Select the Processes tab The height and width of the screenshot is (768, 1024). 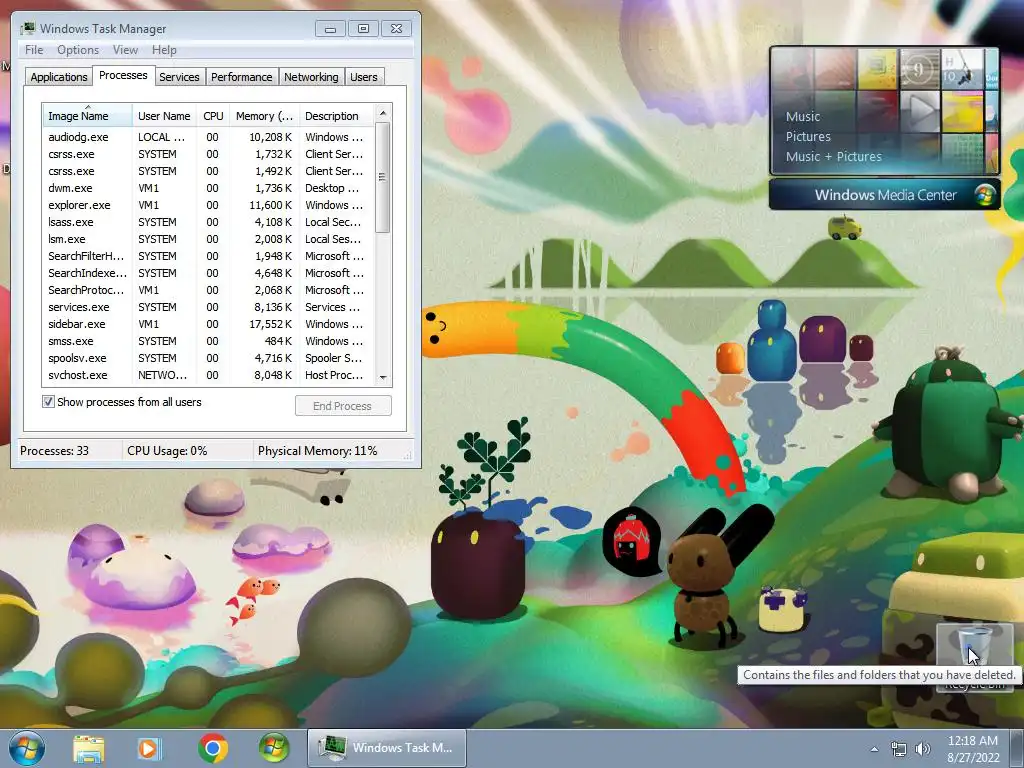click(x=123, y=76)
